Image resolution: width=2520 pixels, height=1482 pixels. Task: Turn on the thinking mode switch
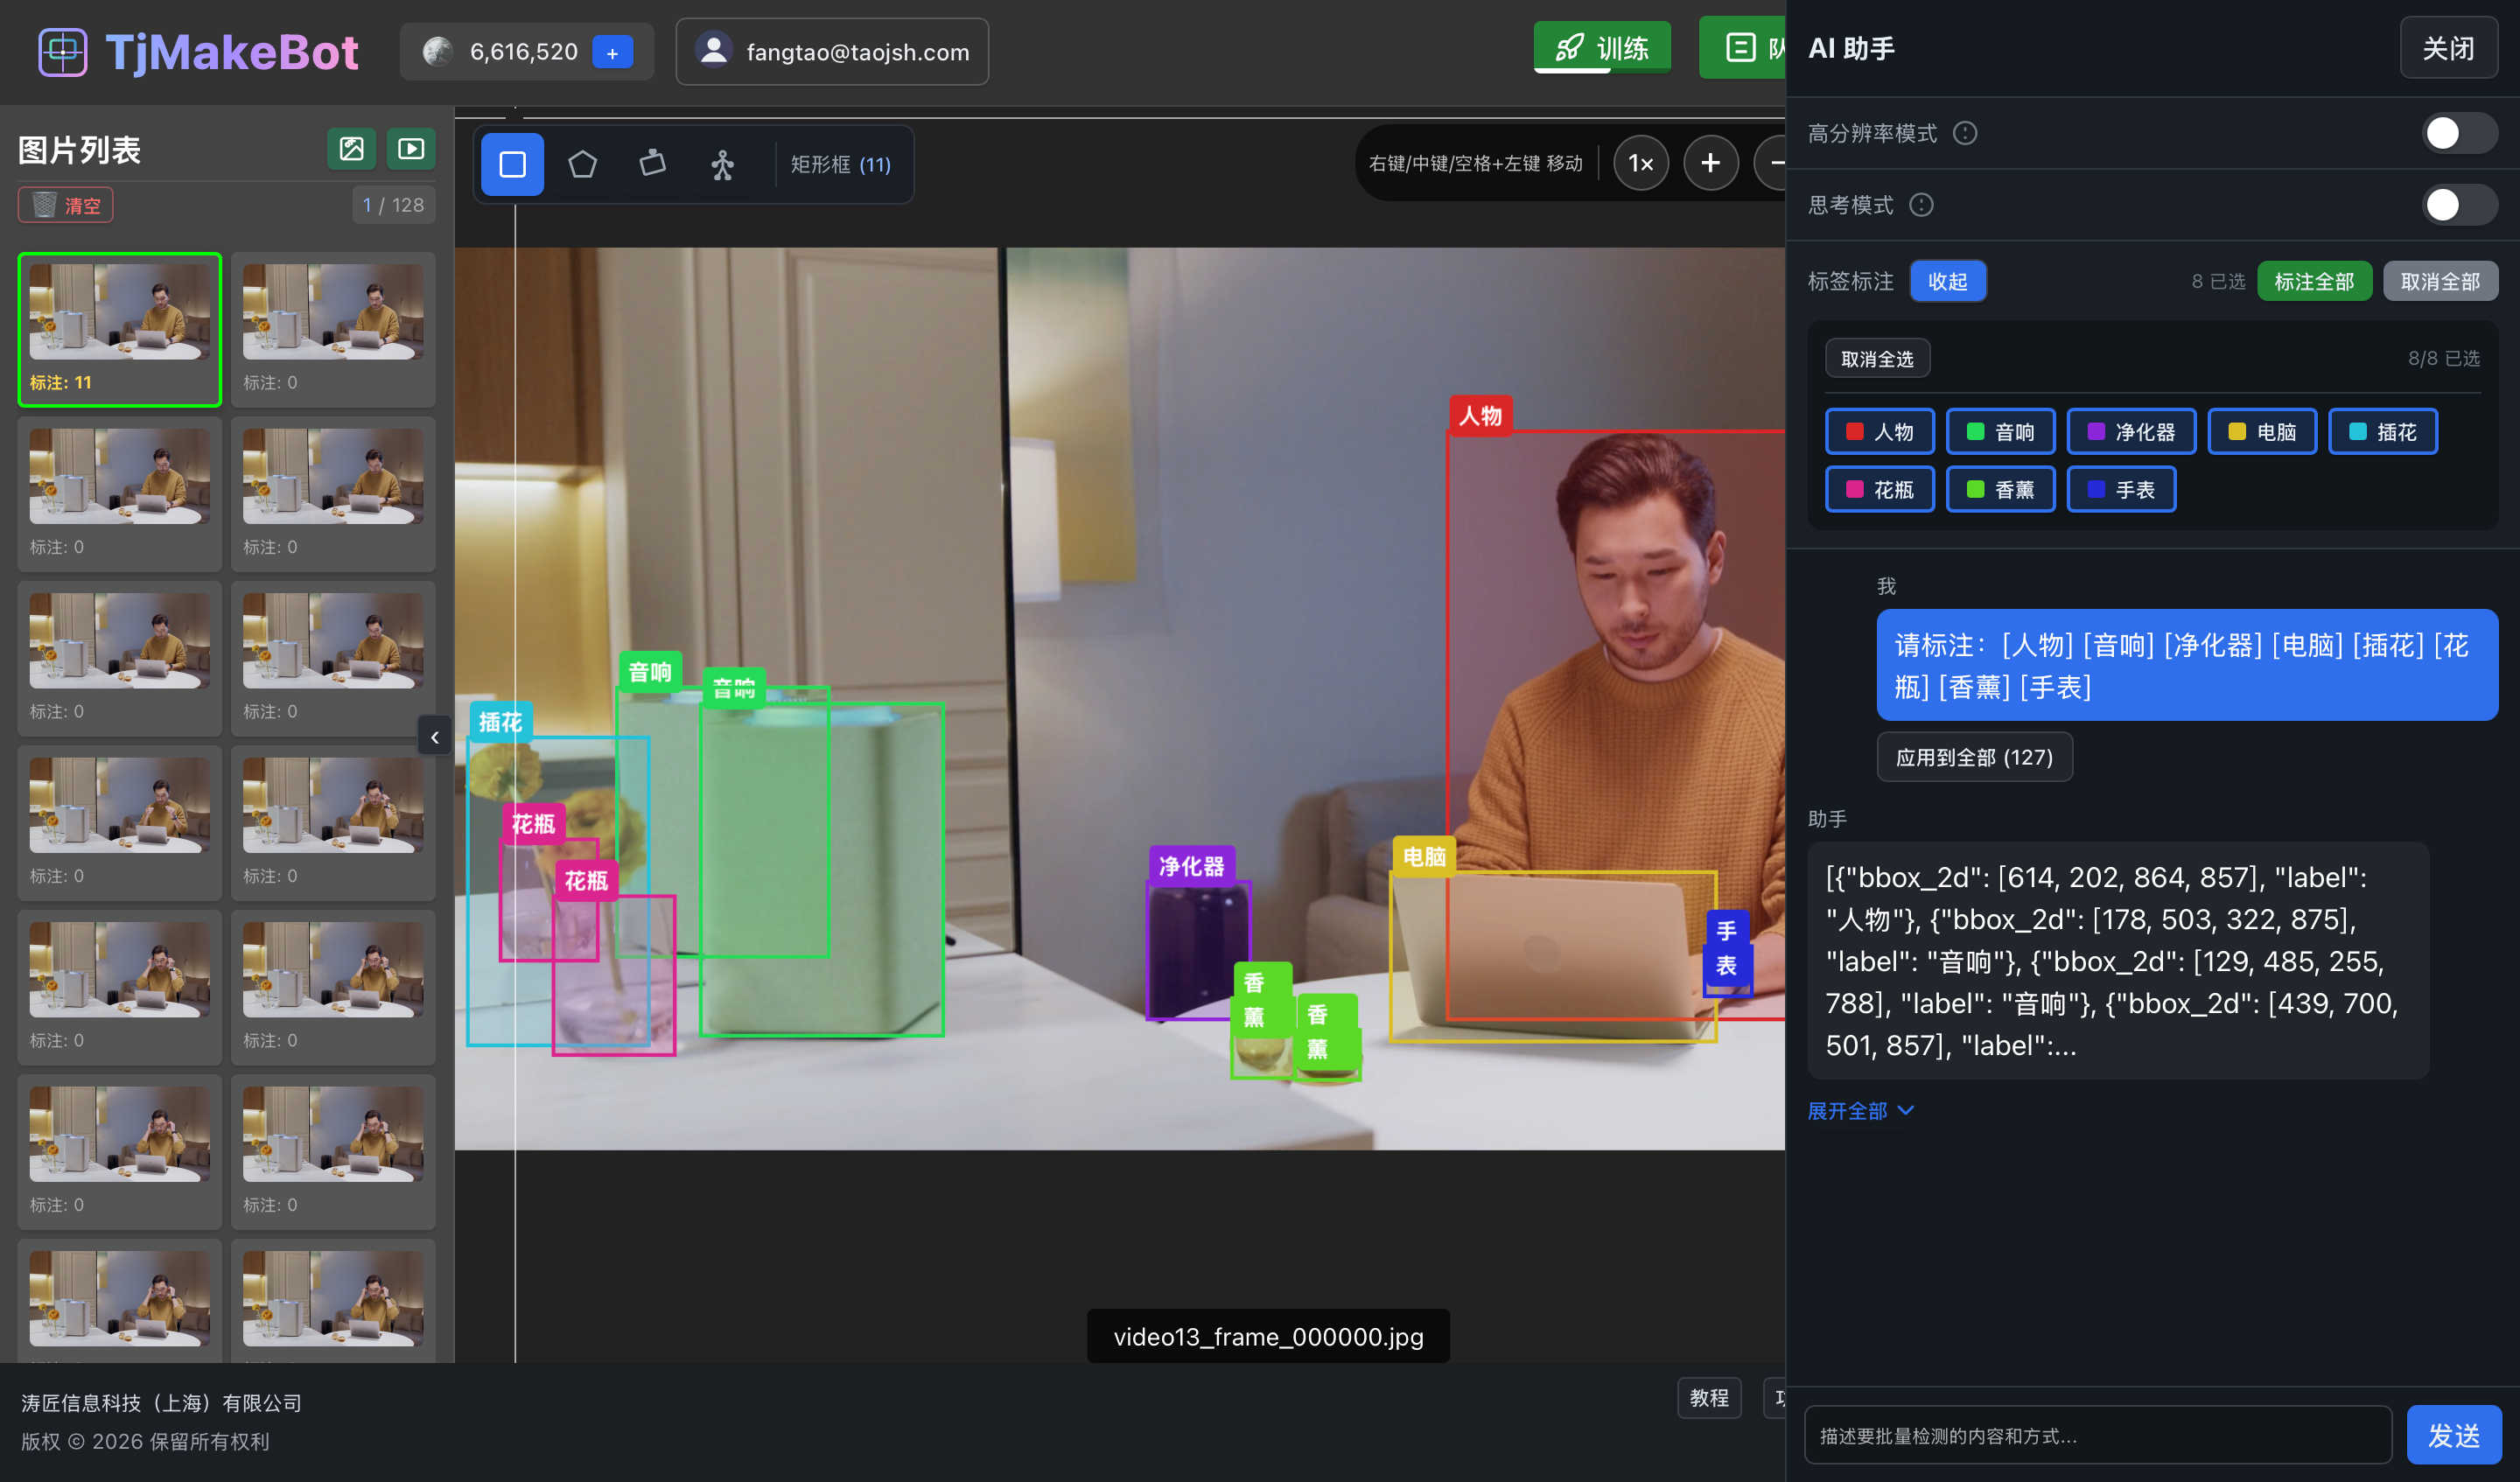tap(2458, 205)
